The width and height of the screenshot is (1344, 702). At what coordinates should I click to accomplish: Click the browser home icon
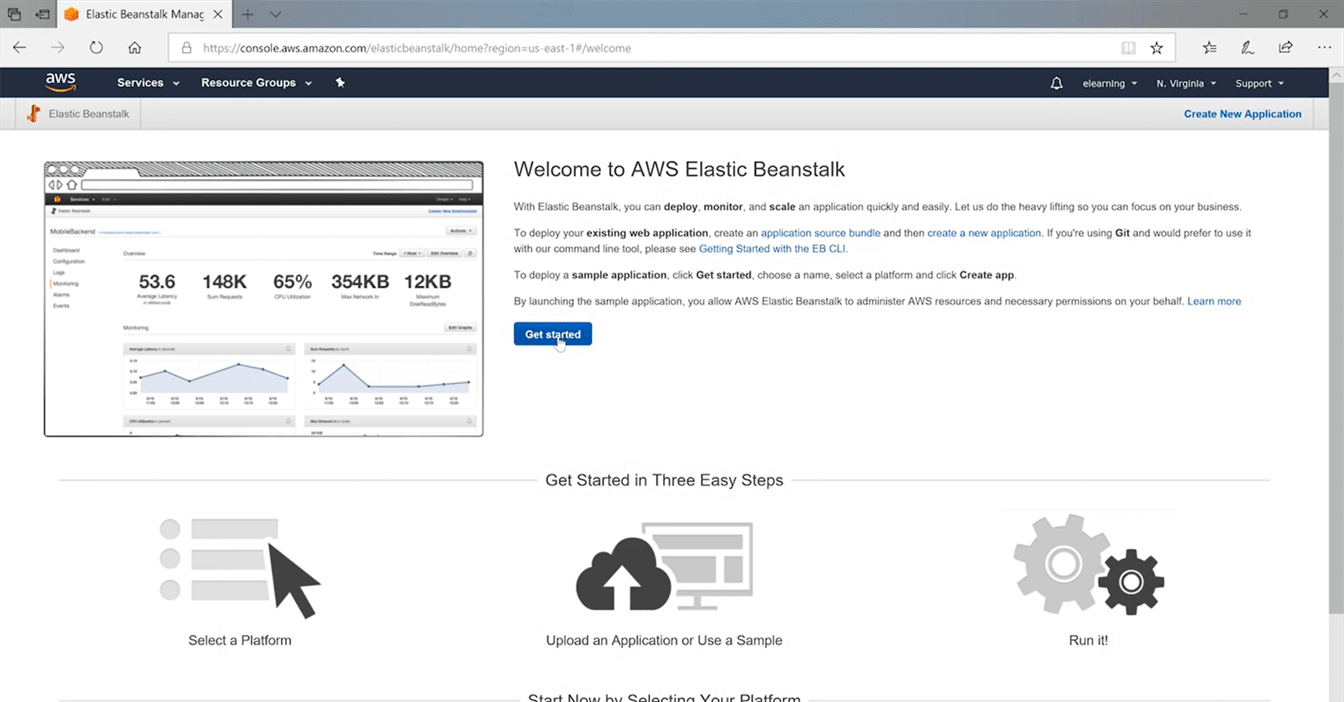pyautogui.click(x=135, y=48)
